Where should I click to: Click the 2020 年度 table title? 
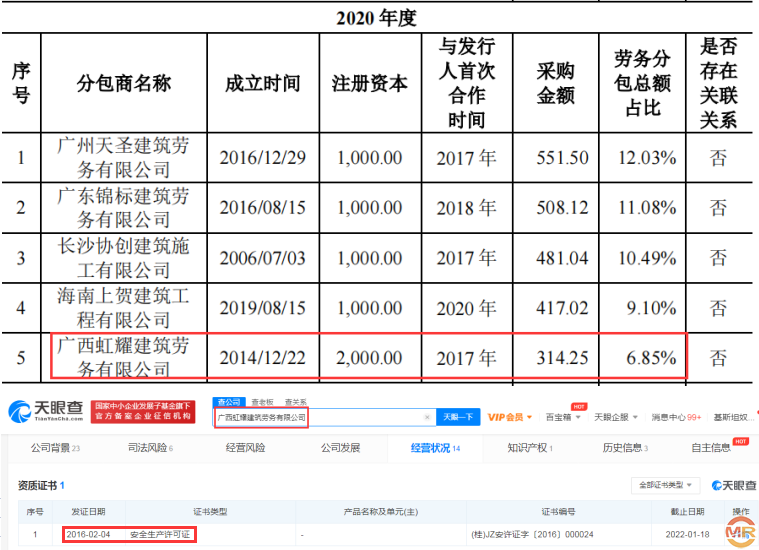pos(376,18)
